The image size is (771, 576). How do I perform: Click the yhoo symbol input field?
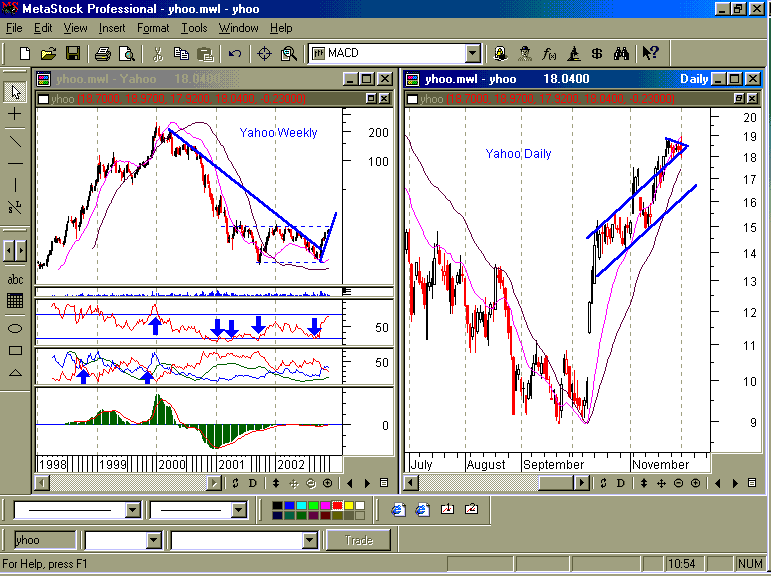pos(45,541)
